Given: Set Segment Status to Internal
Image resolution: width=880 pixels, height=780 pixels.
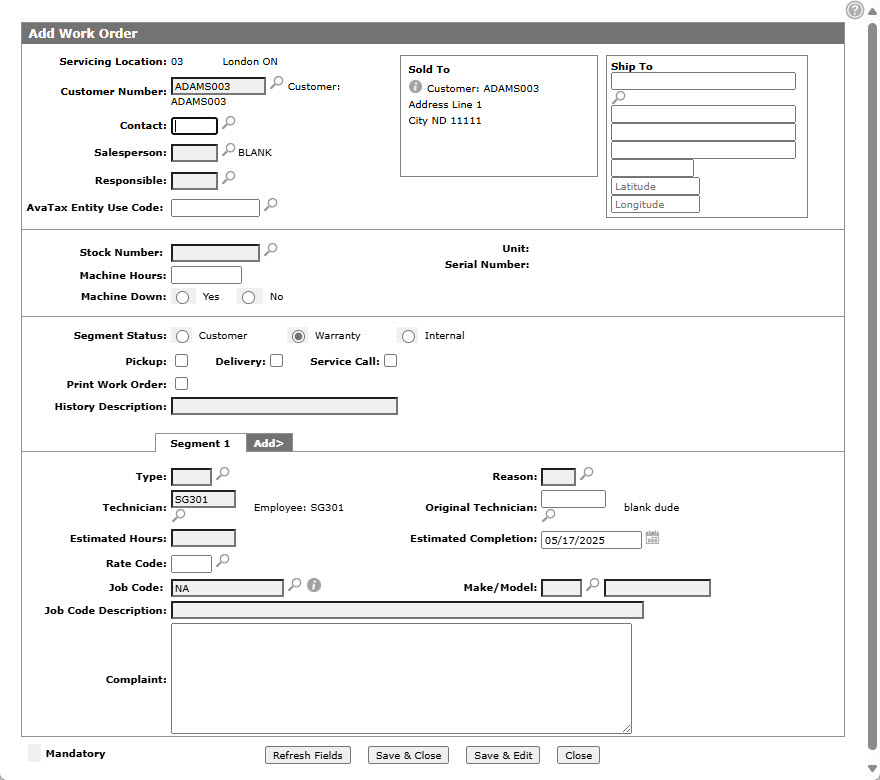Looking at the screenshot, I should [409, 336].
